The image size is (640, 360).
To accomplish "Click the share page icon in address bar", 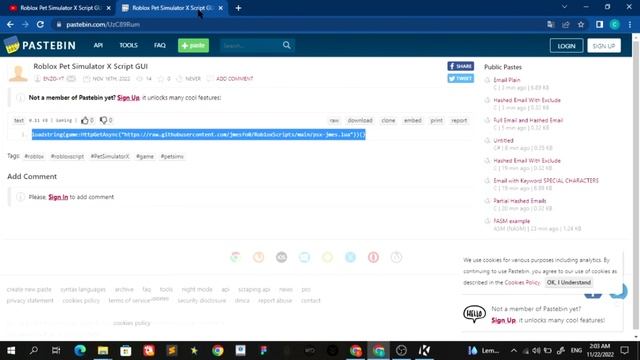I will (566, 24).
